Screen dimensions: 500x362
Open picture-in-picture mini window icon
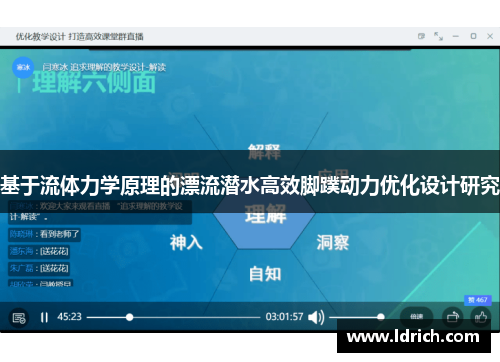pyautogui.click(x=421, y=36)
